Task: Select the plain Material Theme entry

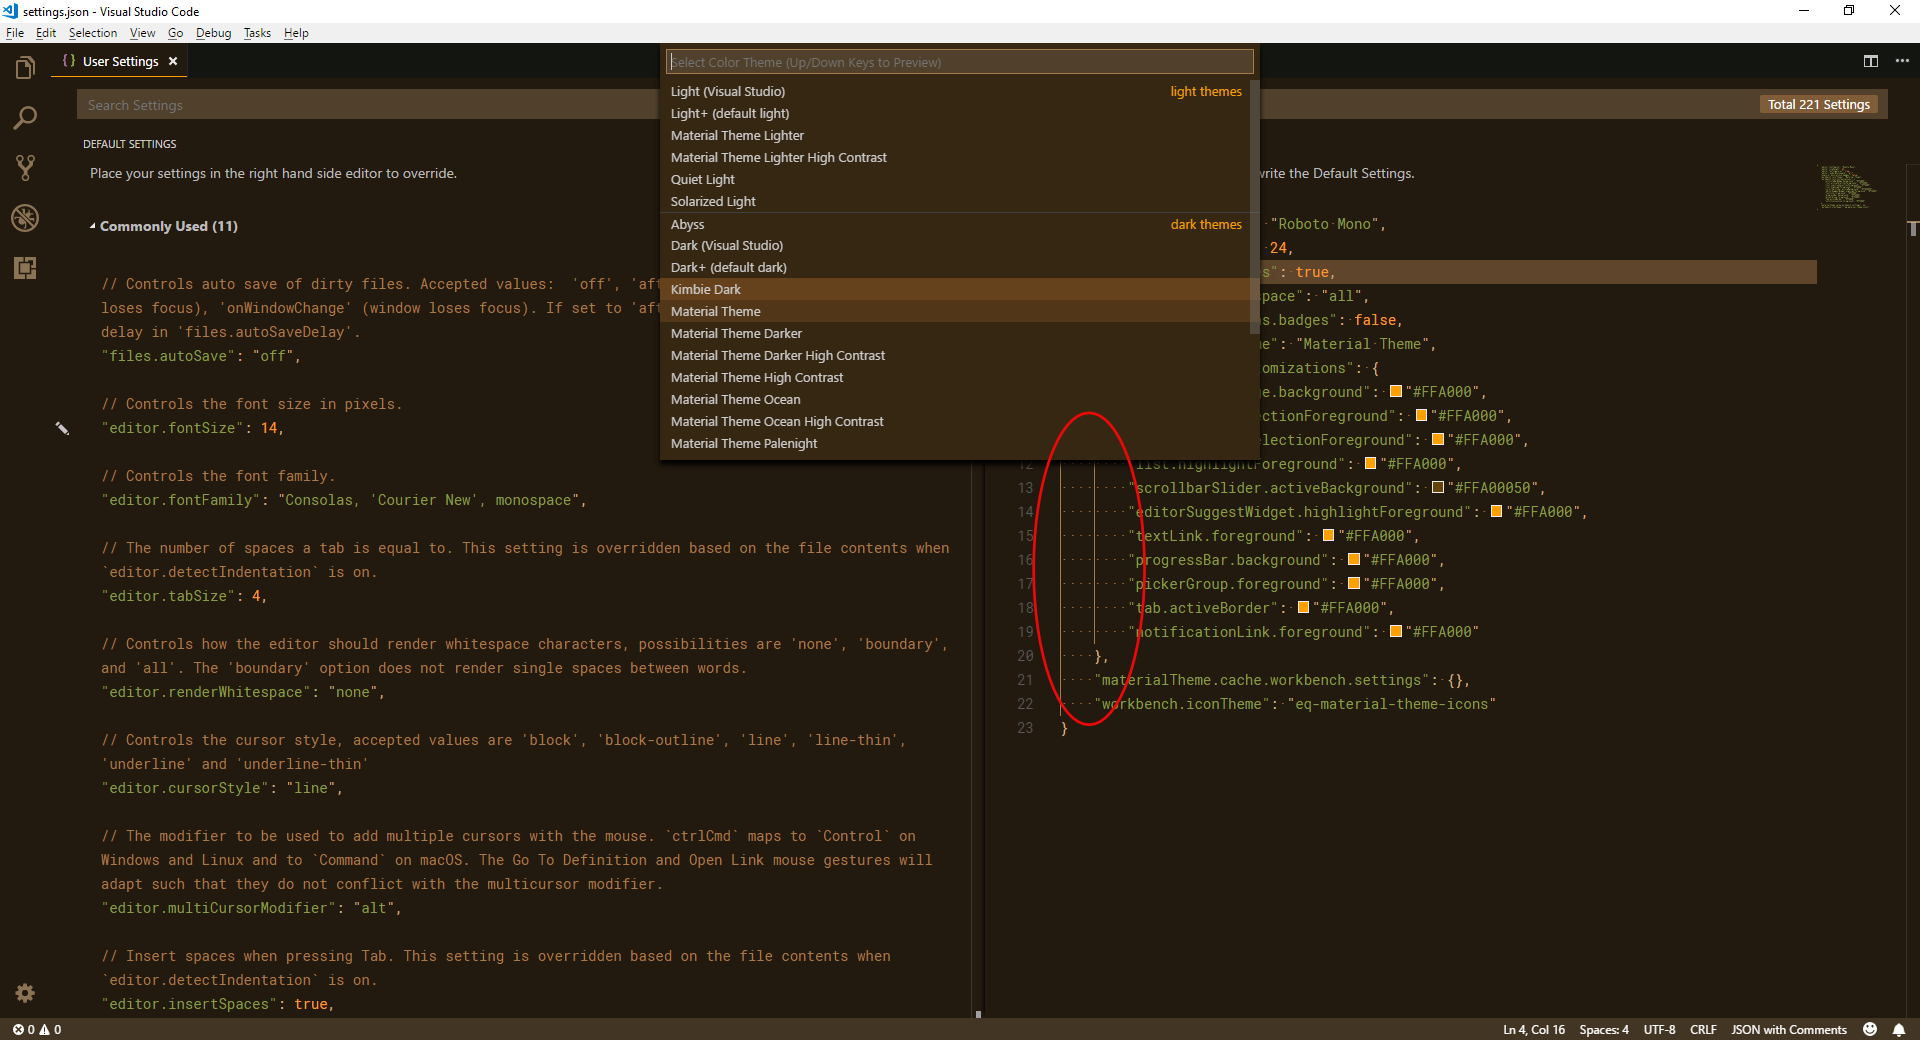Action: coord(955,311)
